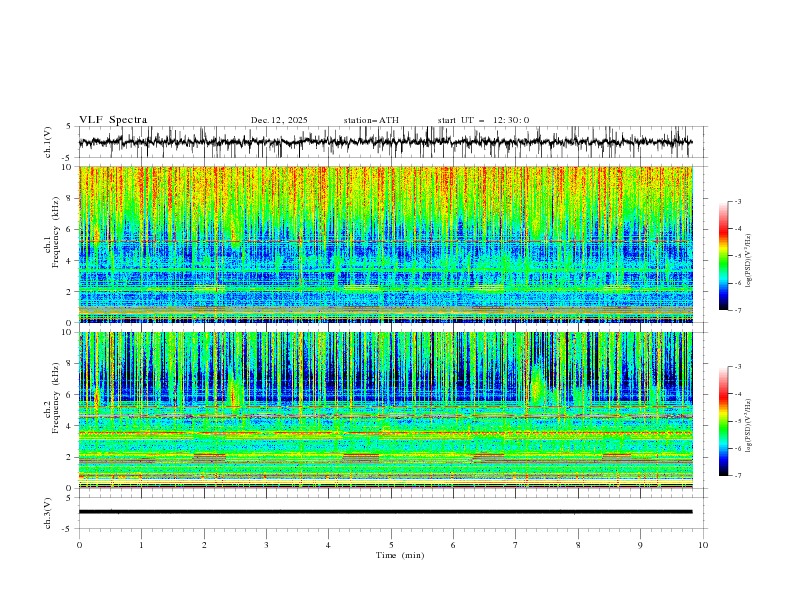Click inside the ch.2 spectrogram plot
This screenshot has height=612, width=792.
click(386, 410)
